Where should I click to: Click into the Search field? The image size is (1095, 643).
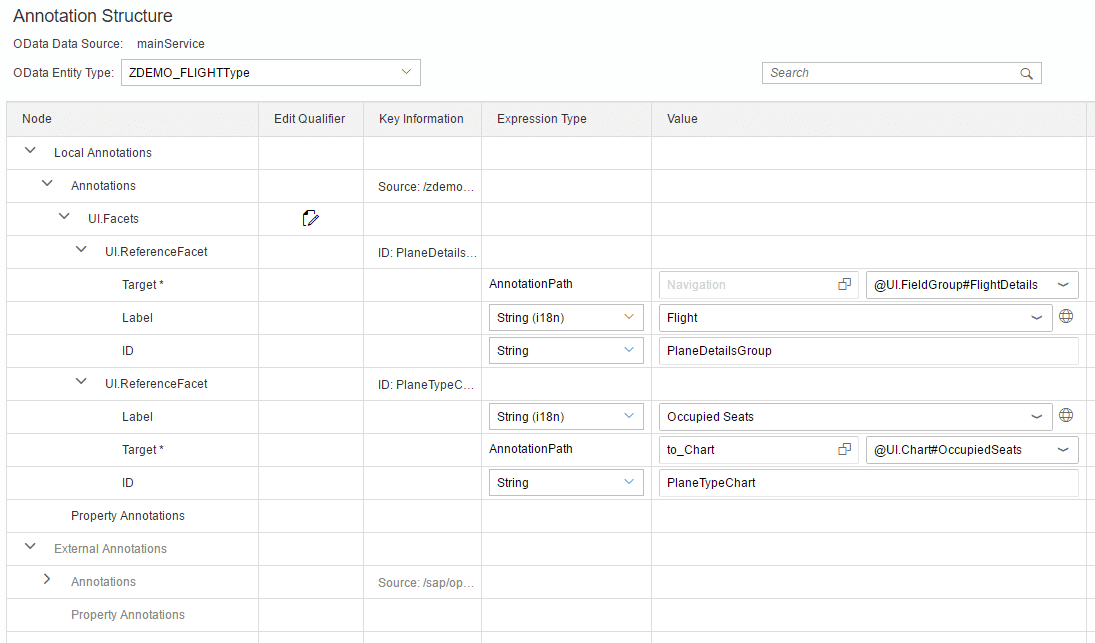(x=890, y=73)
